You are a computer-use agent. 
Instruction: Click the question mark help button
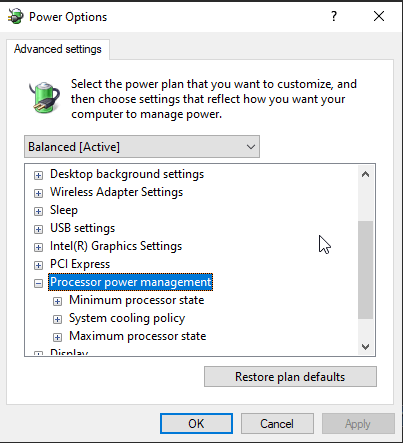point(334,16)
